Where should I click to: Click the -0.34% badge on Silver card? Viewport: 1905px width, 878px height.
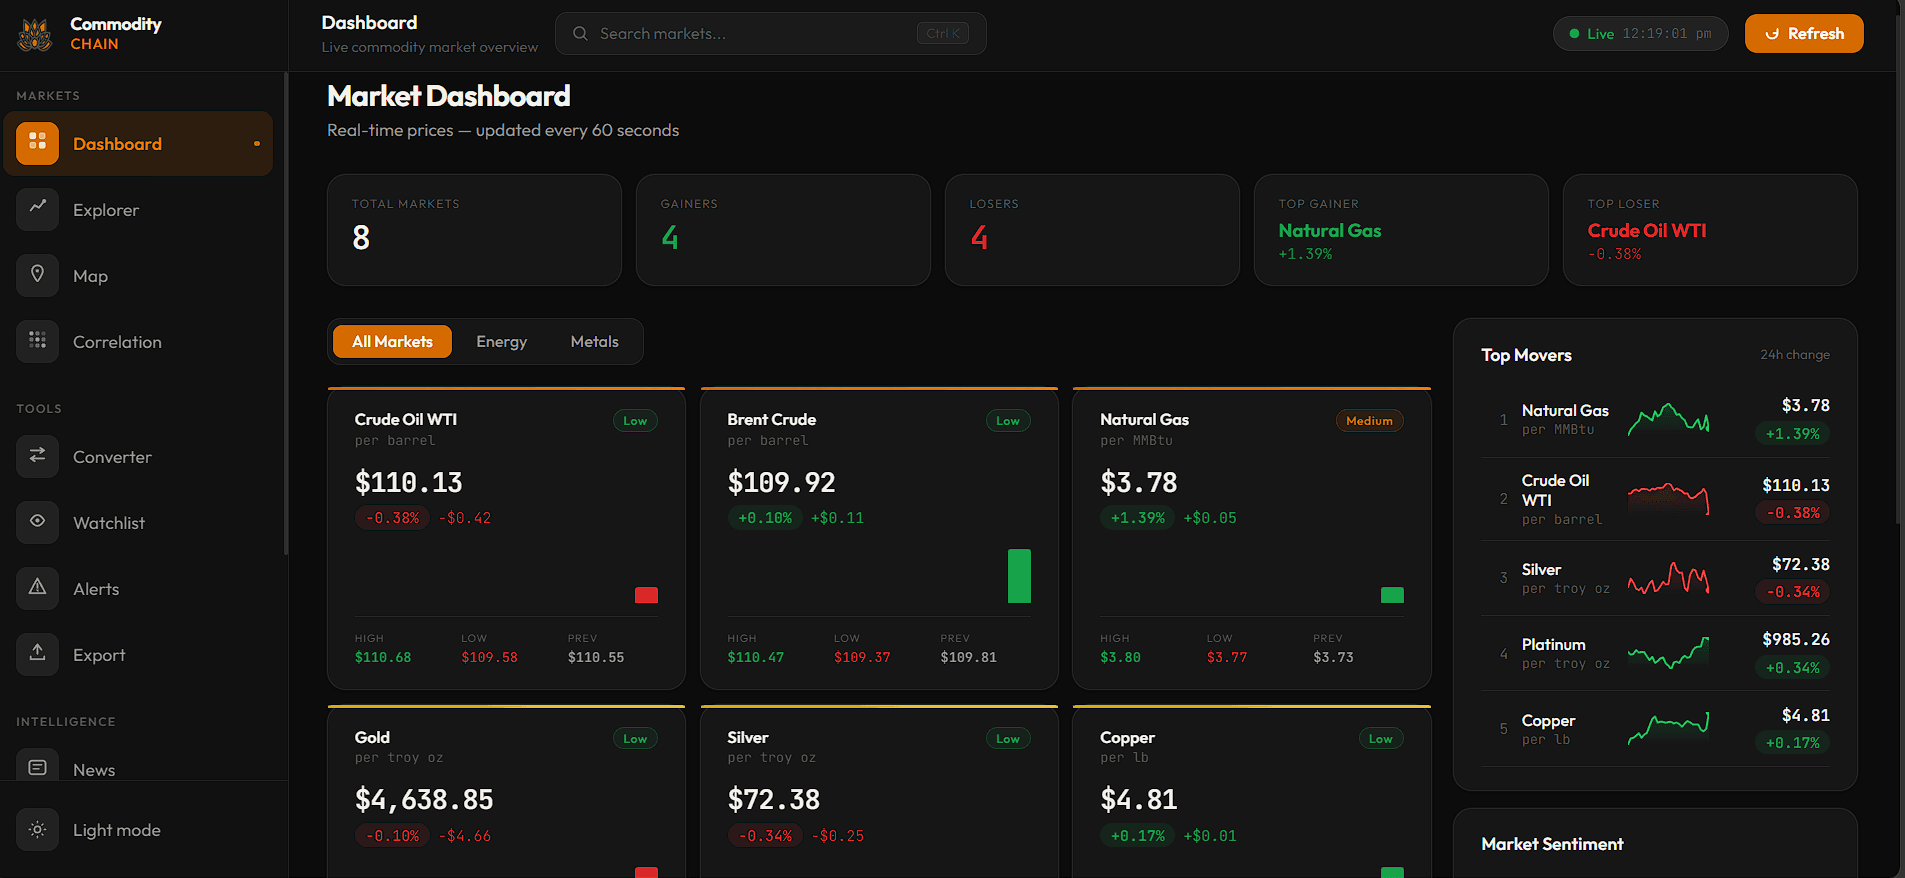(766, 836)
